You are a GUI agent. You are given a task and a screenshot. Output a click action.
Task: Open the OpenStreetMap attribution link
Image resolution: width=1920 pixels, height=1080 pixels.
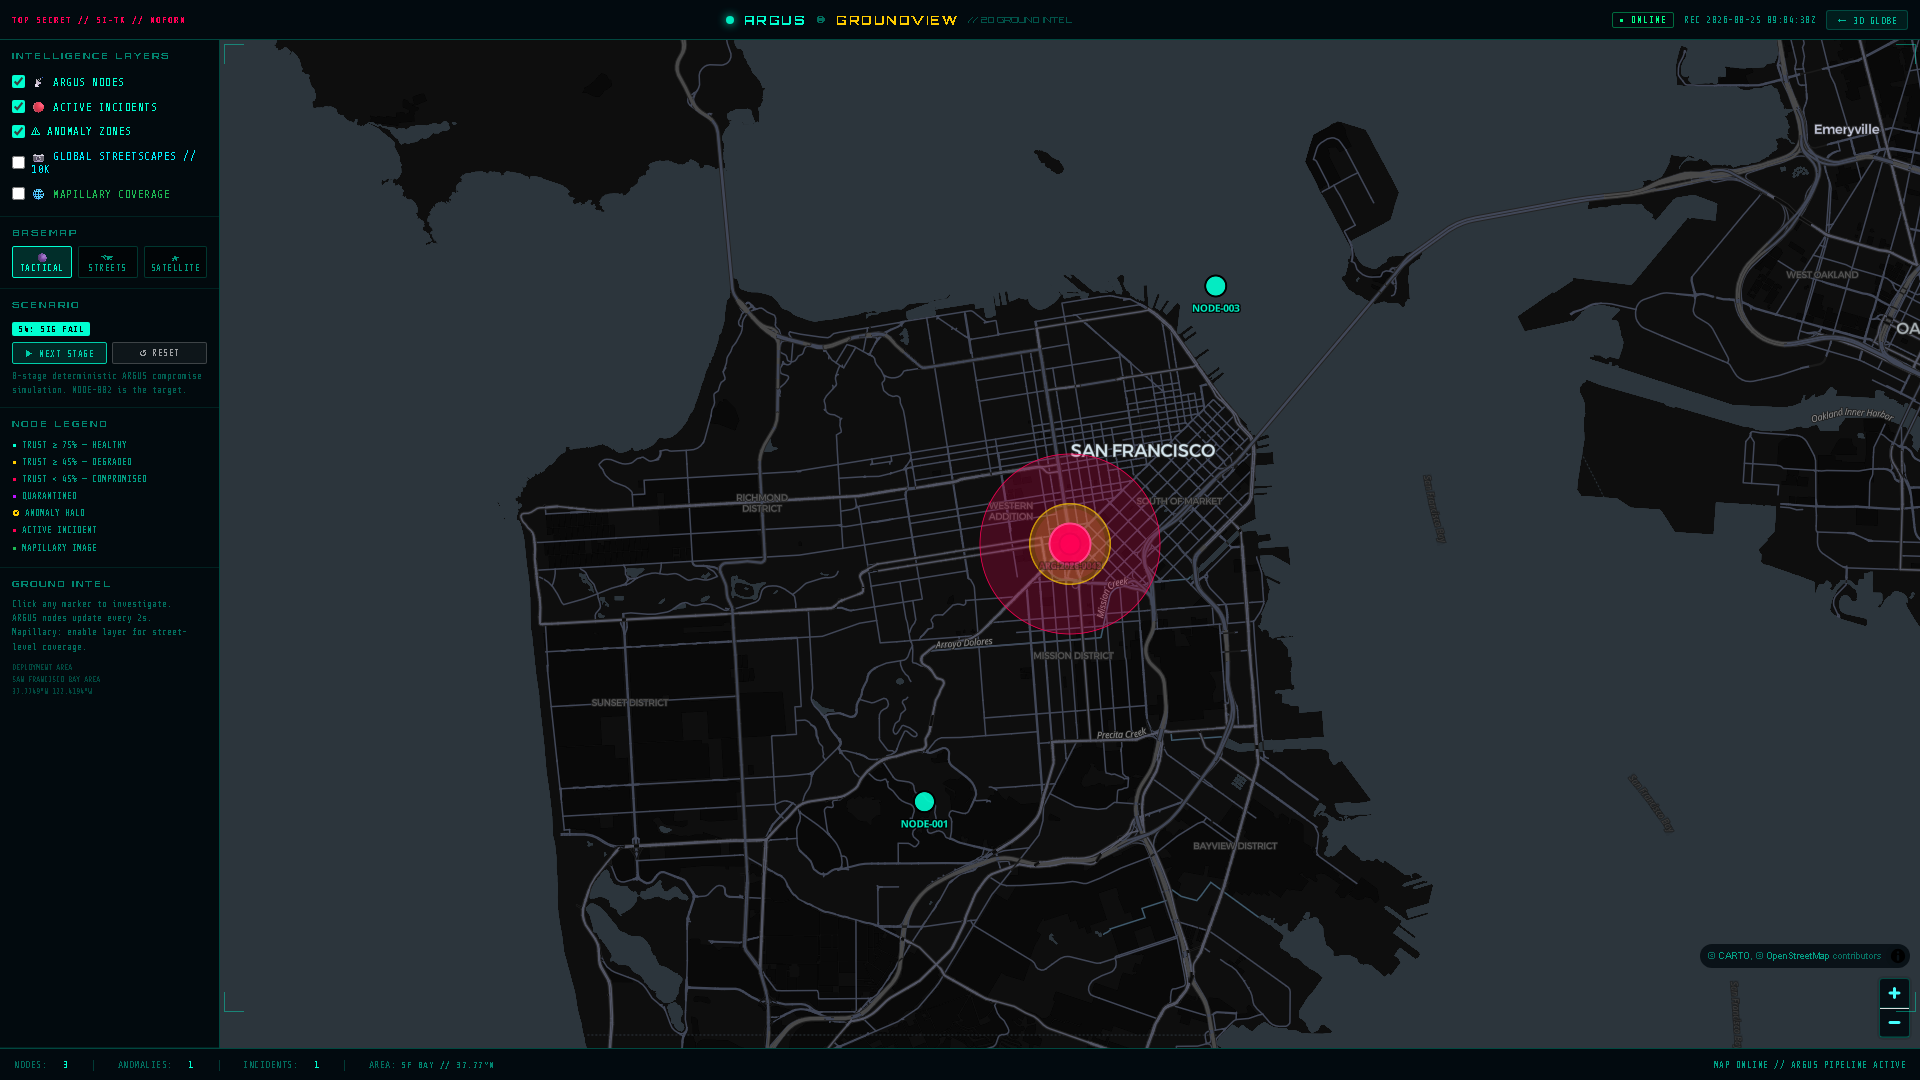pyautogui.click(x=1797, y=956)
